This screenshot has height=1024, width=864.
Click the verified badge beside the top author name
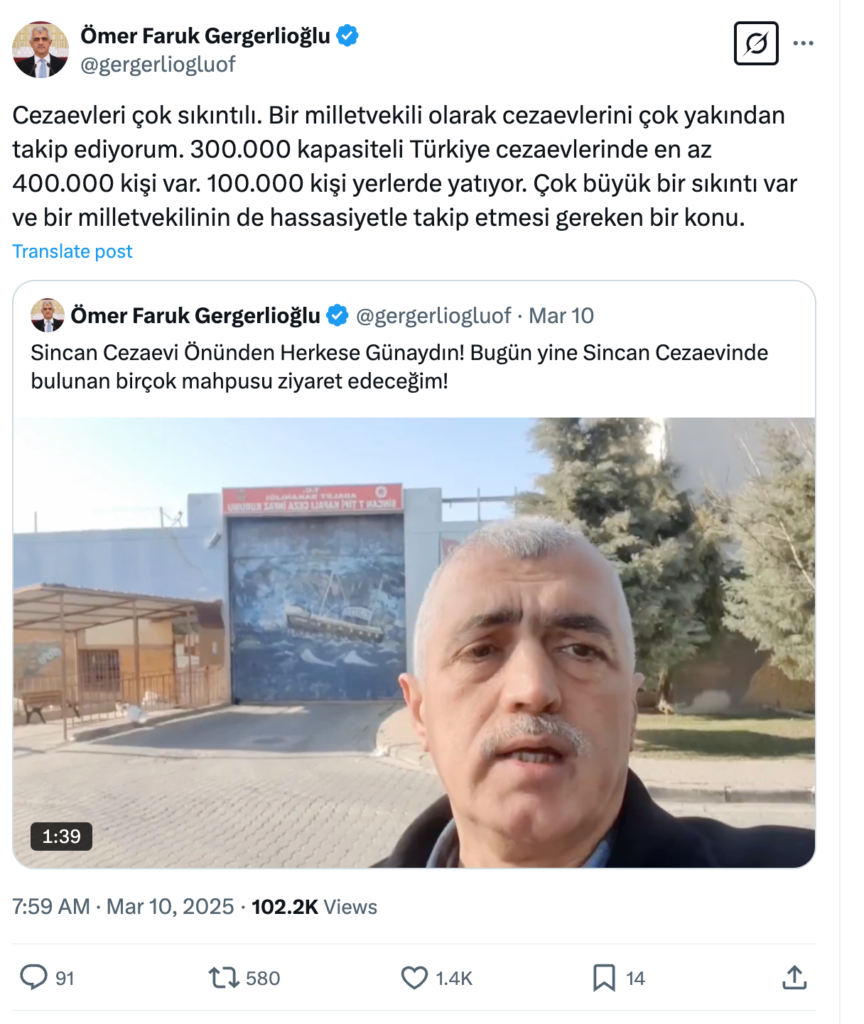point(347,35)
